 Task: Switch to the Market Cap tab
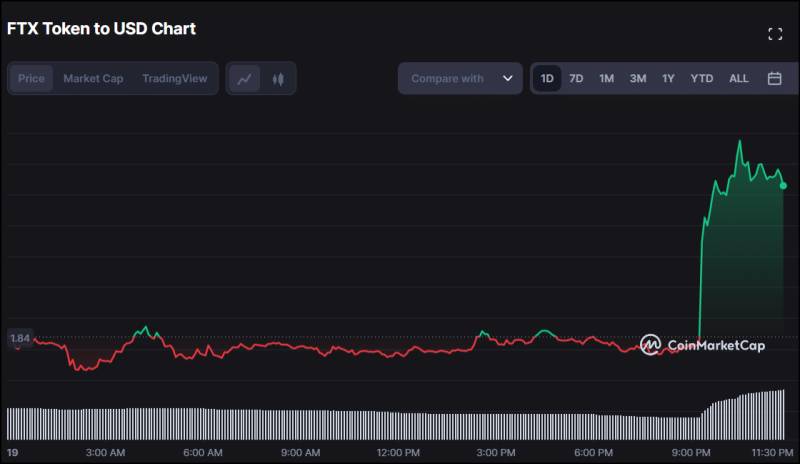pos(93,79)
